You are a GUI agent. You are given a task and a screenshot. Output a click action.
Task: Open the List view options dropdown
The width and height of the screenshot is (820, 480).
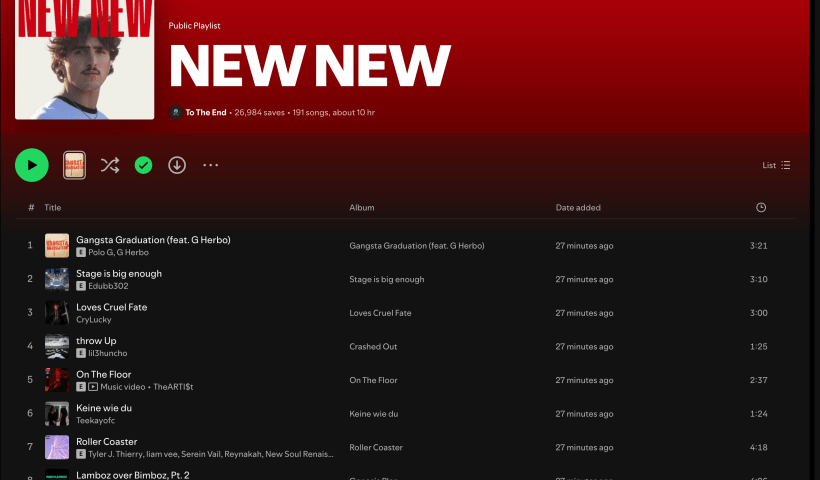pyautogui.click(x=776, y=165)
